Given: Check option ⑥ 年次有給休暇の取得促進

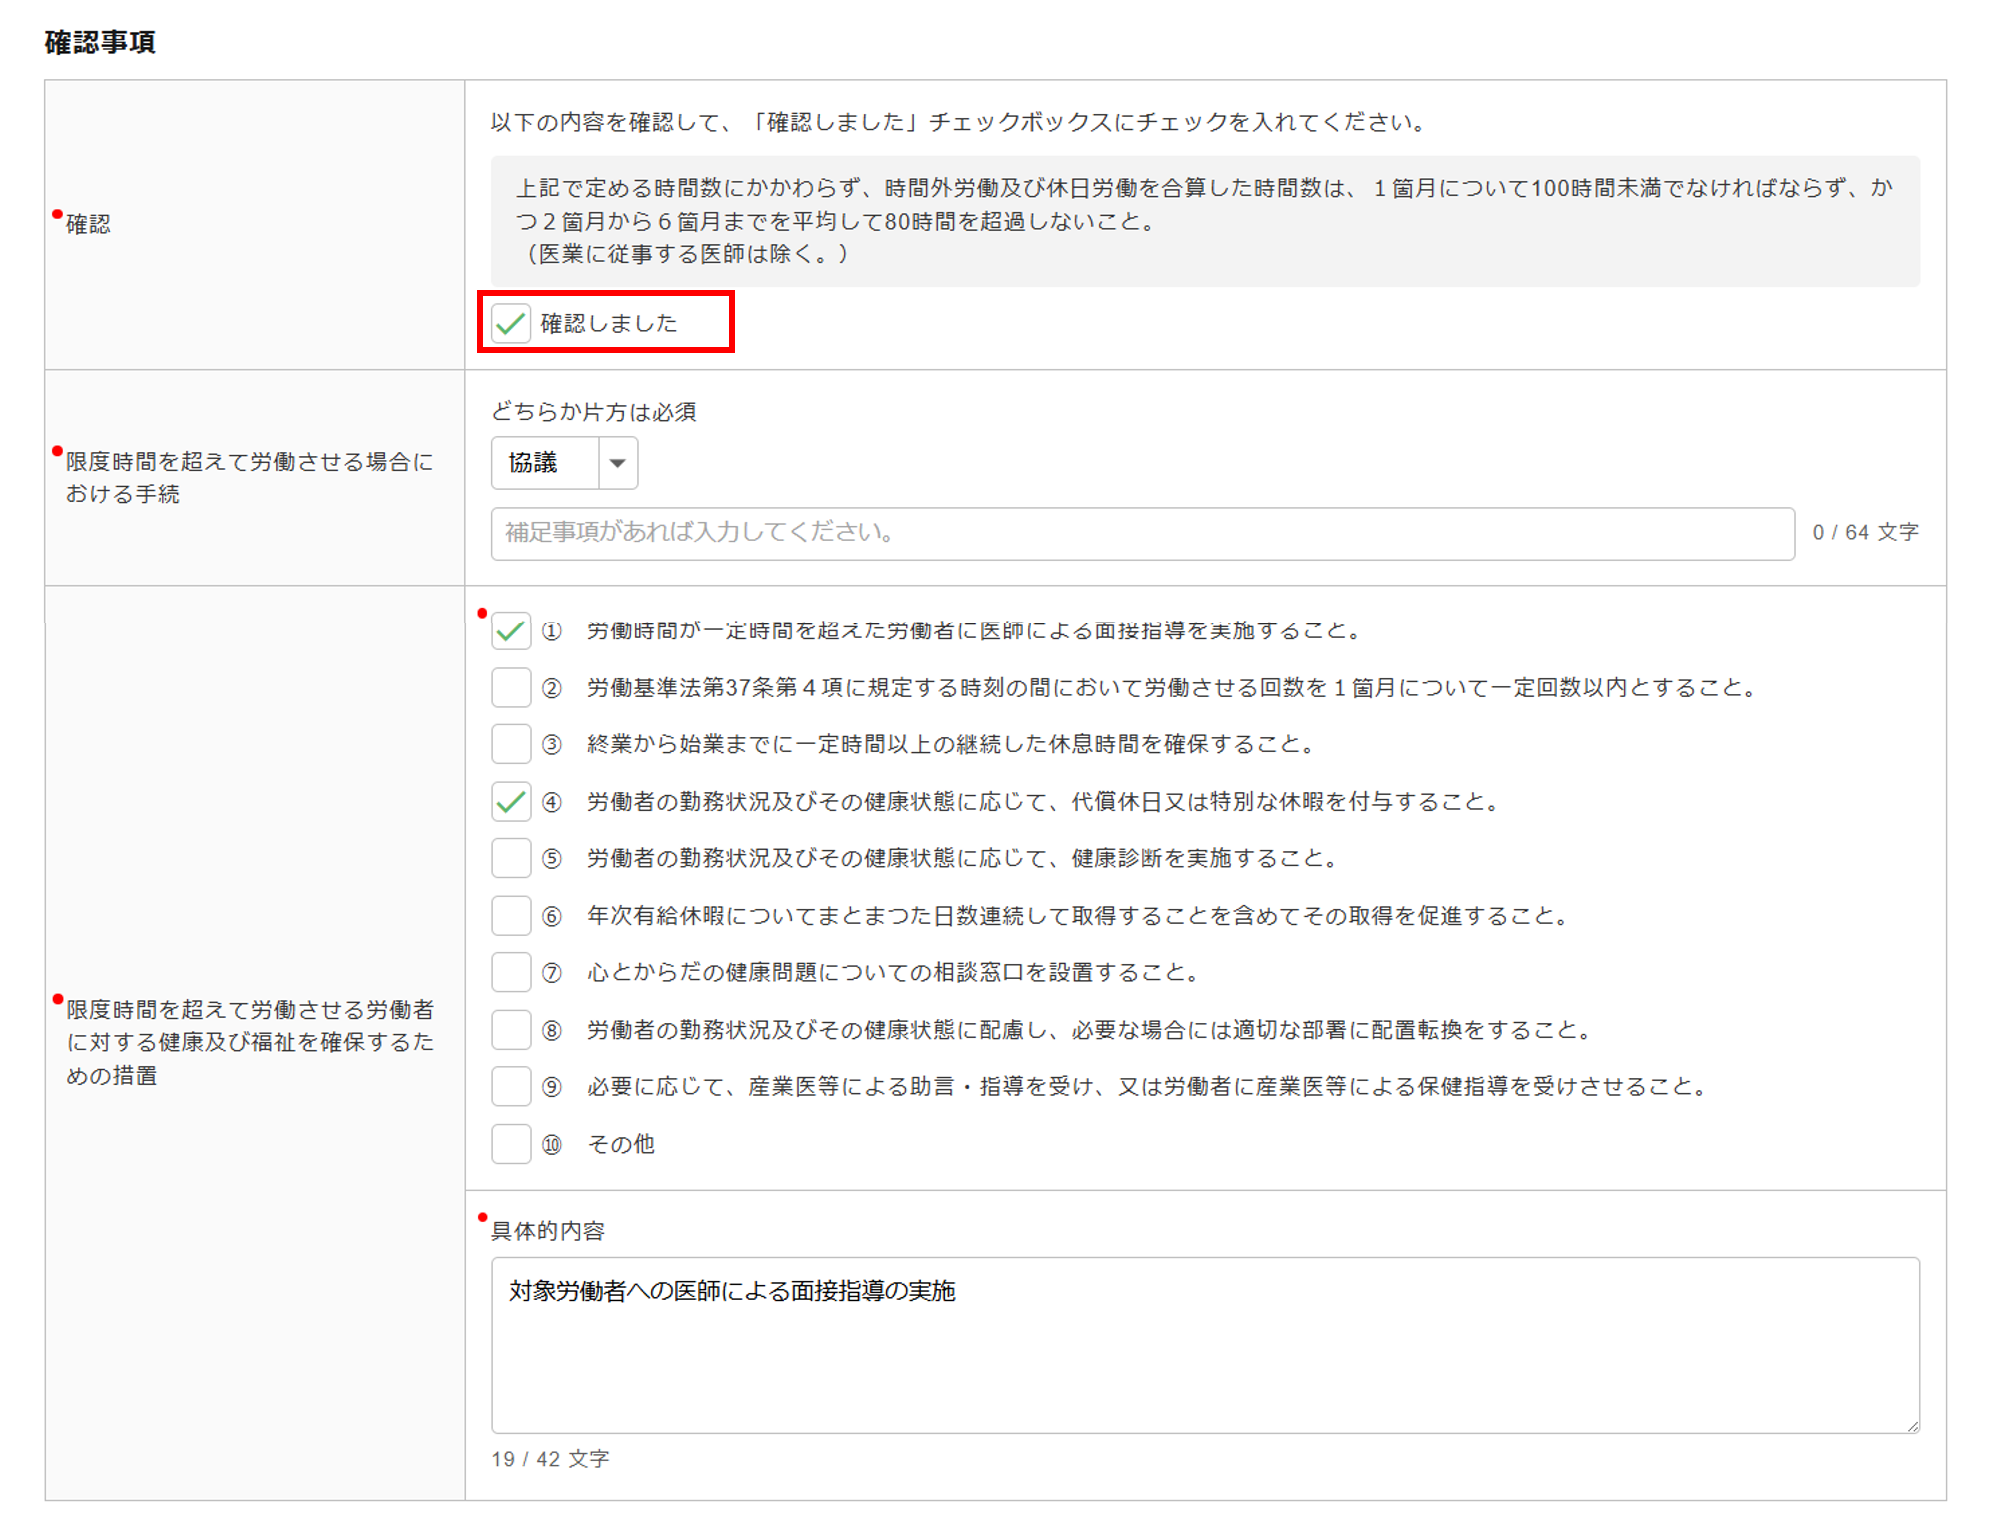Looking at the screenshot, I should 510,916.
